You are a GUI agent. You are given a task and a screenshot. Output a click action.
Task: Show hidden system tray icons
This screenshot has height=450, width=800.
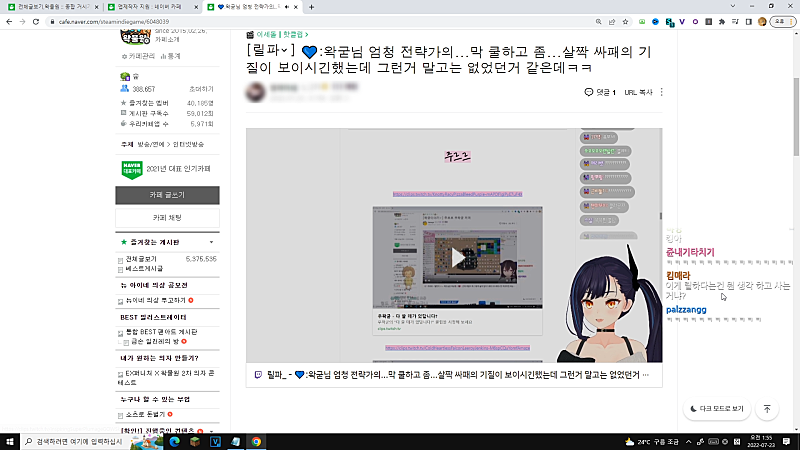click(x=688, y=442)
